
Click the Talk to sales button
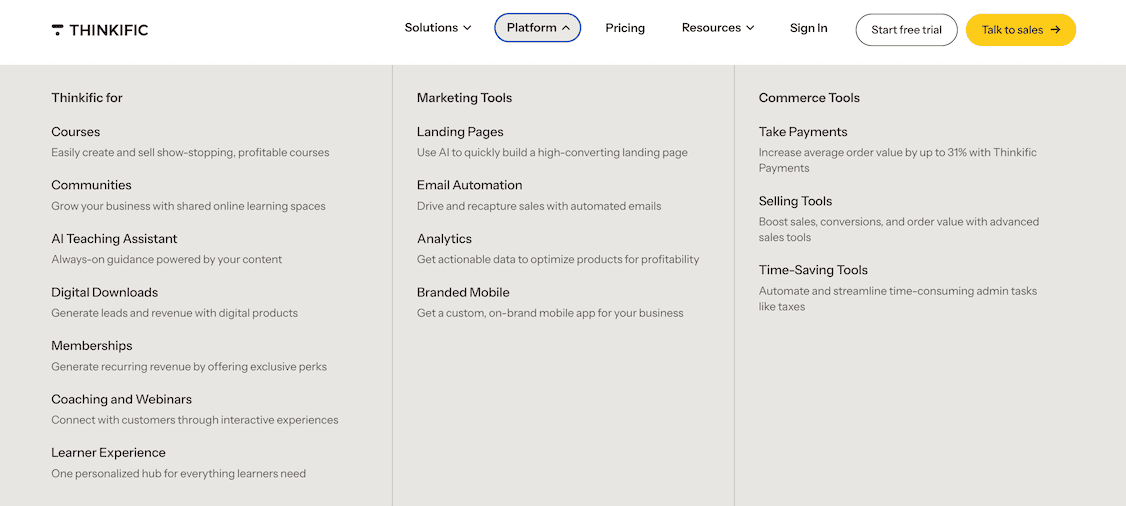[x=1020, y=30]
